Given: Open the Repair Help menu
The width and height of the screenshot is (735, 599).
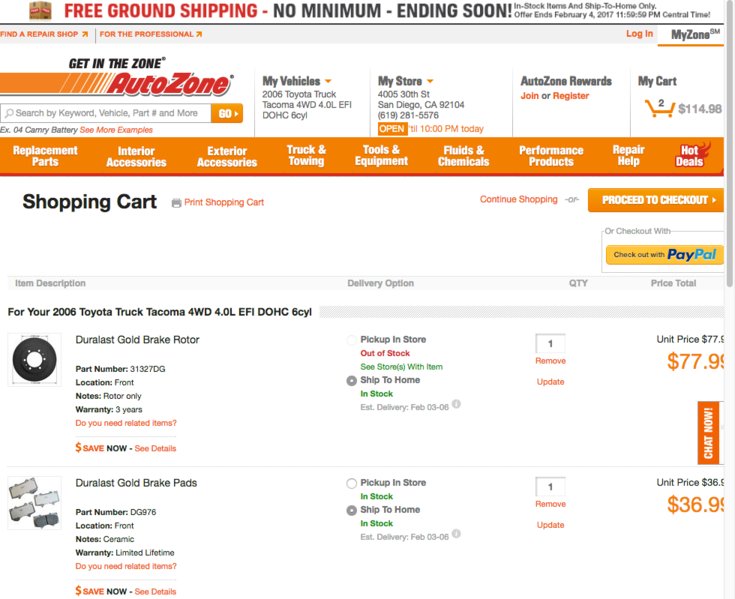Looking at the screenshot, I should click(629, 156).
